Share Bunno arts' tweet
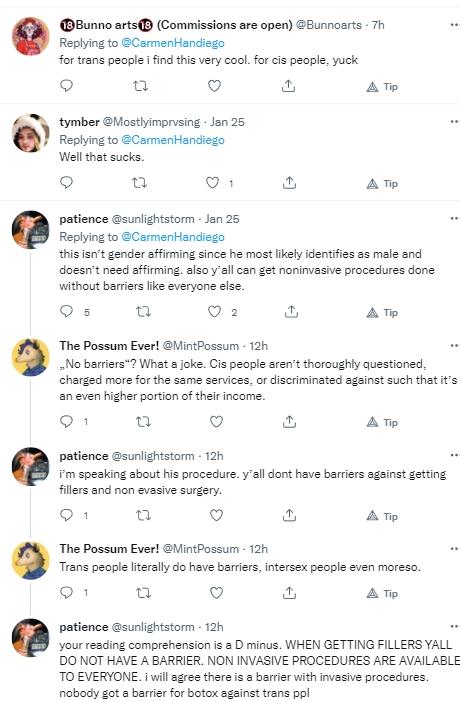 click(288, 86)
